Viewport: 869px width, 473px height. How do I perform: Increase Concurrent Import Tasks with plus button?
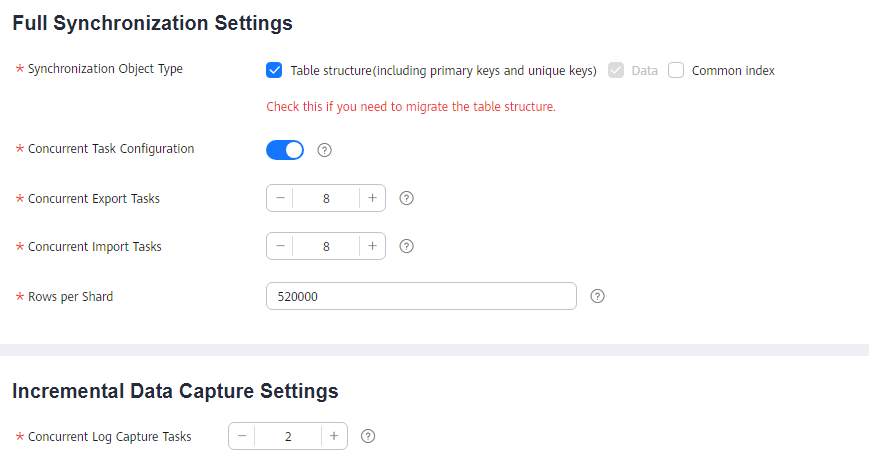372,246
